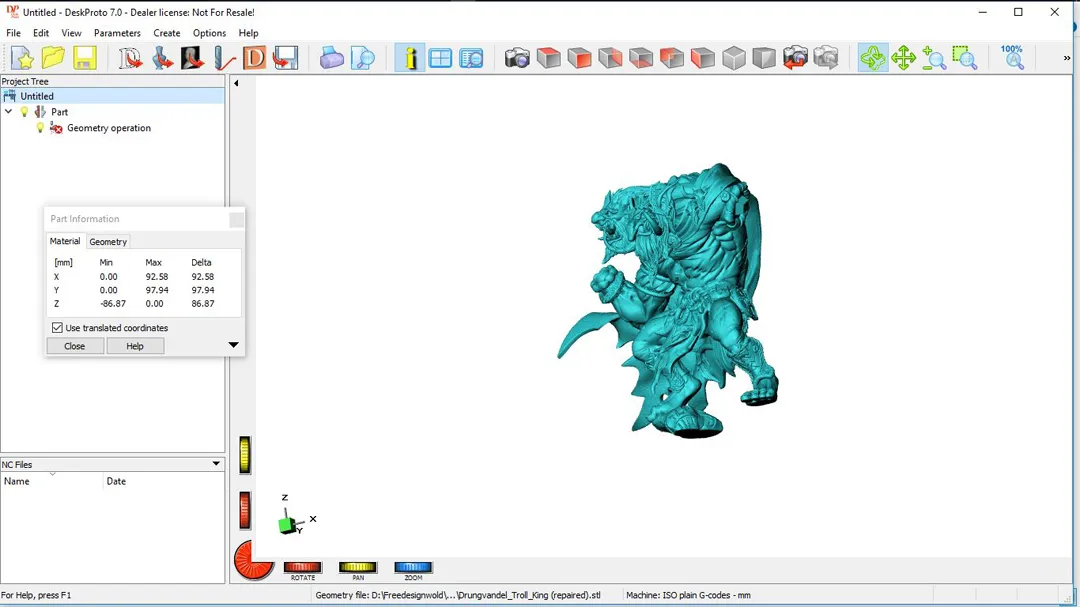Activate the plus/minus Zoom tool icon
1080x607 pixels.
point(934,58)
